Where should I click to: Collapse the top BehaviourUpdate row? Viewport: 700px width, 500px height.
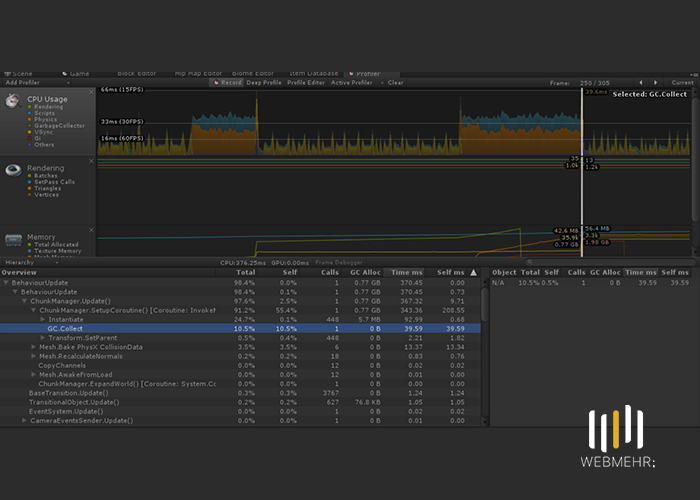pyautogui.click(x=6, y=283)
